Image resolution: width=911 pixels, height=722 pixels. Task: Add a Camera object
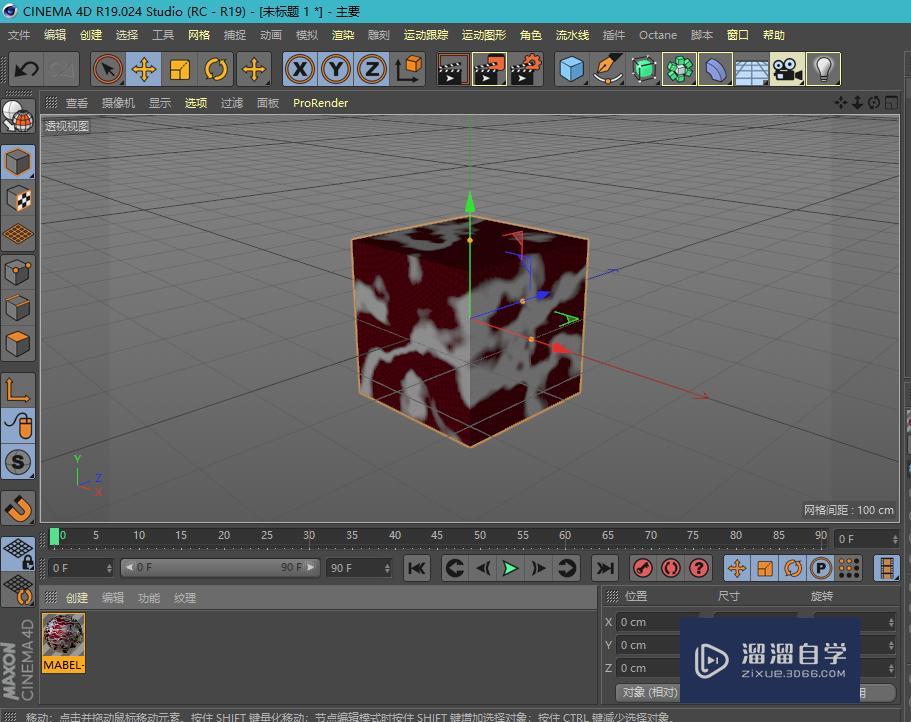787,69
